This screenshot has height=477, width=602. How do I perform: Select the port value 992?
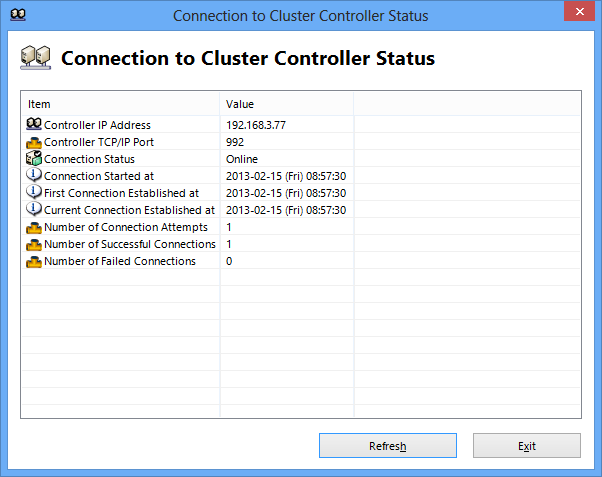[x=235, y=142]
